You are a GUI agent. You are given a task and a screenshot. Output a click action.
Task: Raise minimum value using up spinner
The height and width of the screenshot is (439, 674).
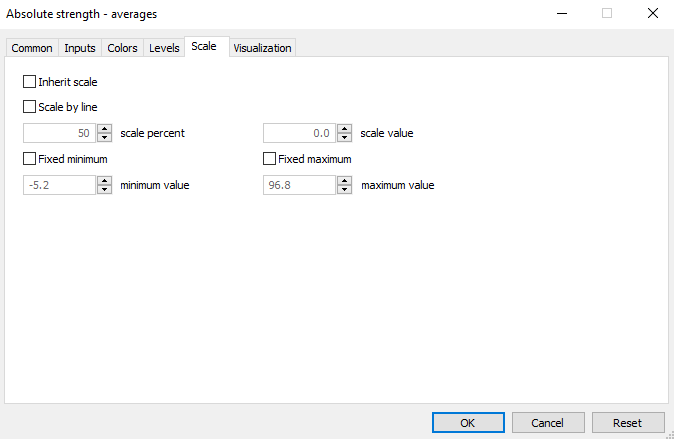[104, 180]
